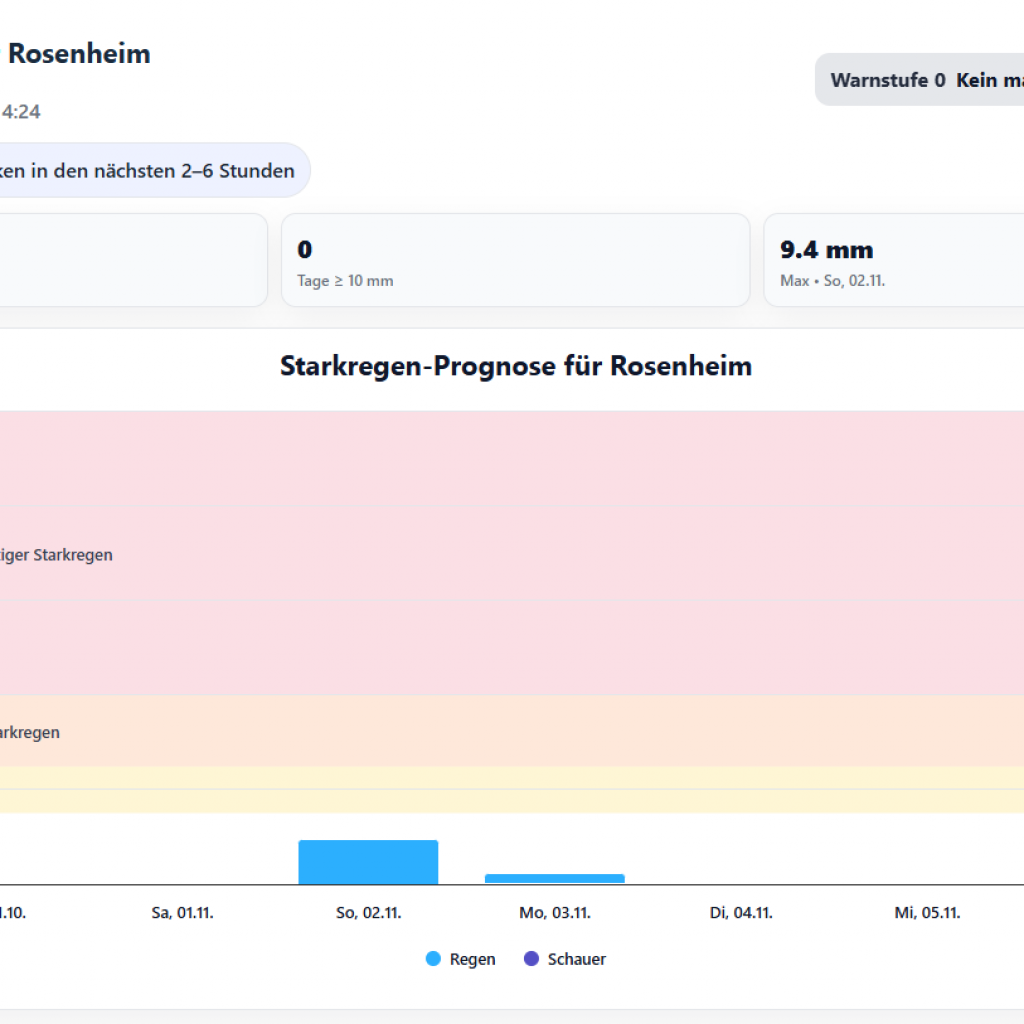Viewport: 1024px width, 1024px height.
Task: Toggle the Regen series in the legend
Action: coord(460,959)
